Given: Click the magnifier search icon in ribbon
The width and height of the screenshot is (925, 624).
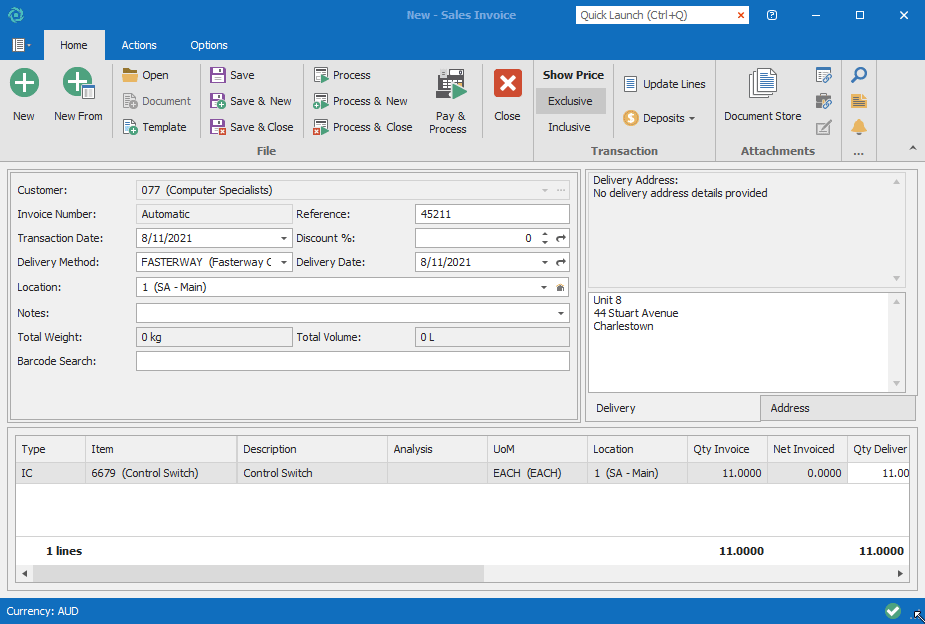Looking at the screenshot, I should (858, 75).
